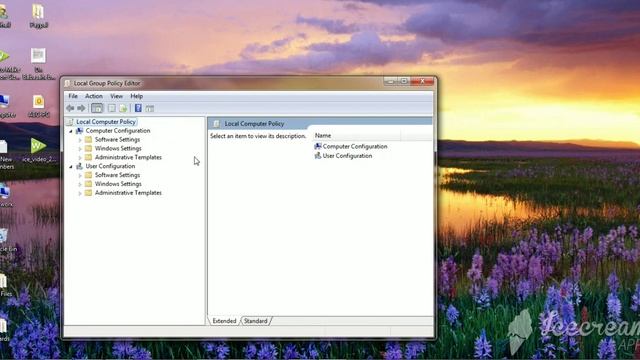
Task: Expand Software Settings under User Configuration
Action: pyautogui.click(x=80, y=175)
